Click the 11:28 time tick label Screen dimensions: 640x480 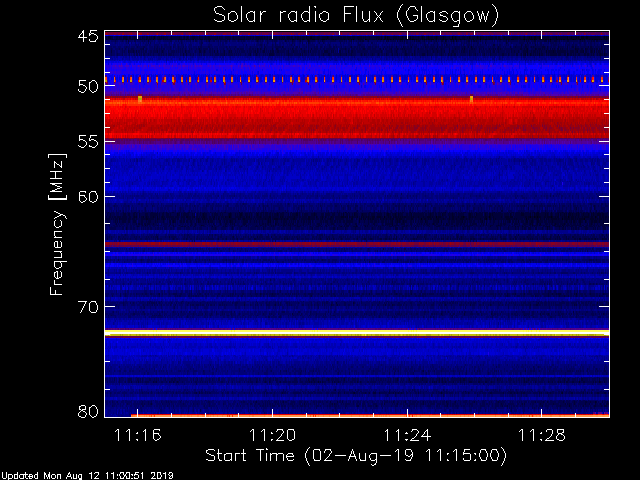(x=542, y=436)
